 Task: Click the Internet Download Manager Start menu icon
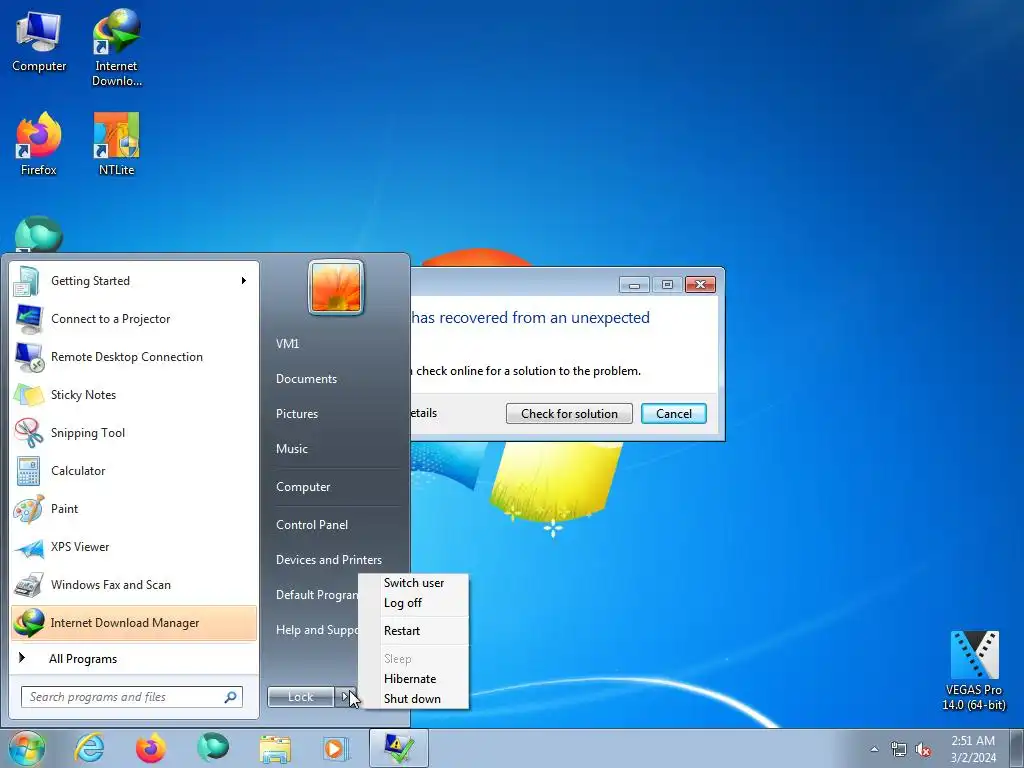tap(27, 622)
